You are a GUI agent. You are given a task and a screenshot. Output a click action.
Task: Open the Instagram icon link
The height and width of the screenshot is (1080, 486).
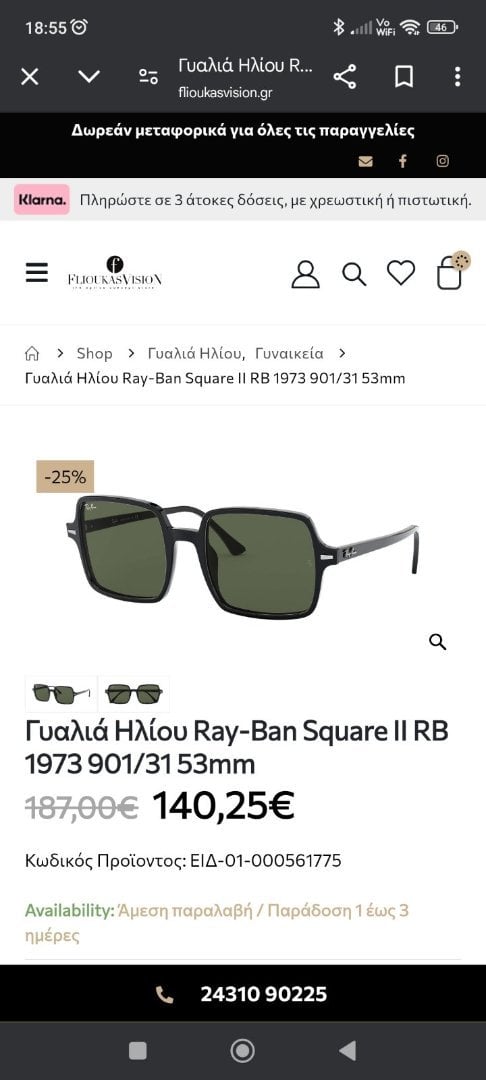pos(443,161)
